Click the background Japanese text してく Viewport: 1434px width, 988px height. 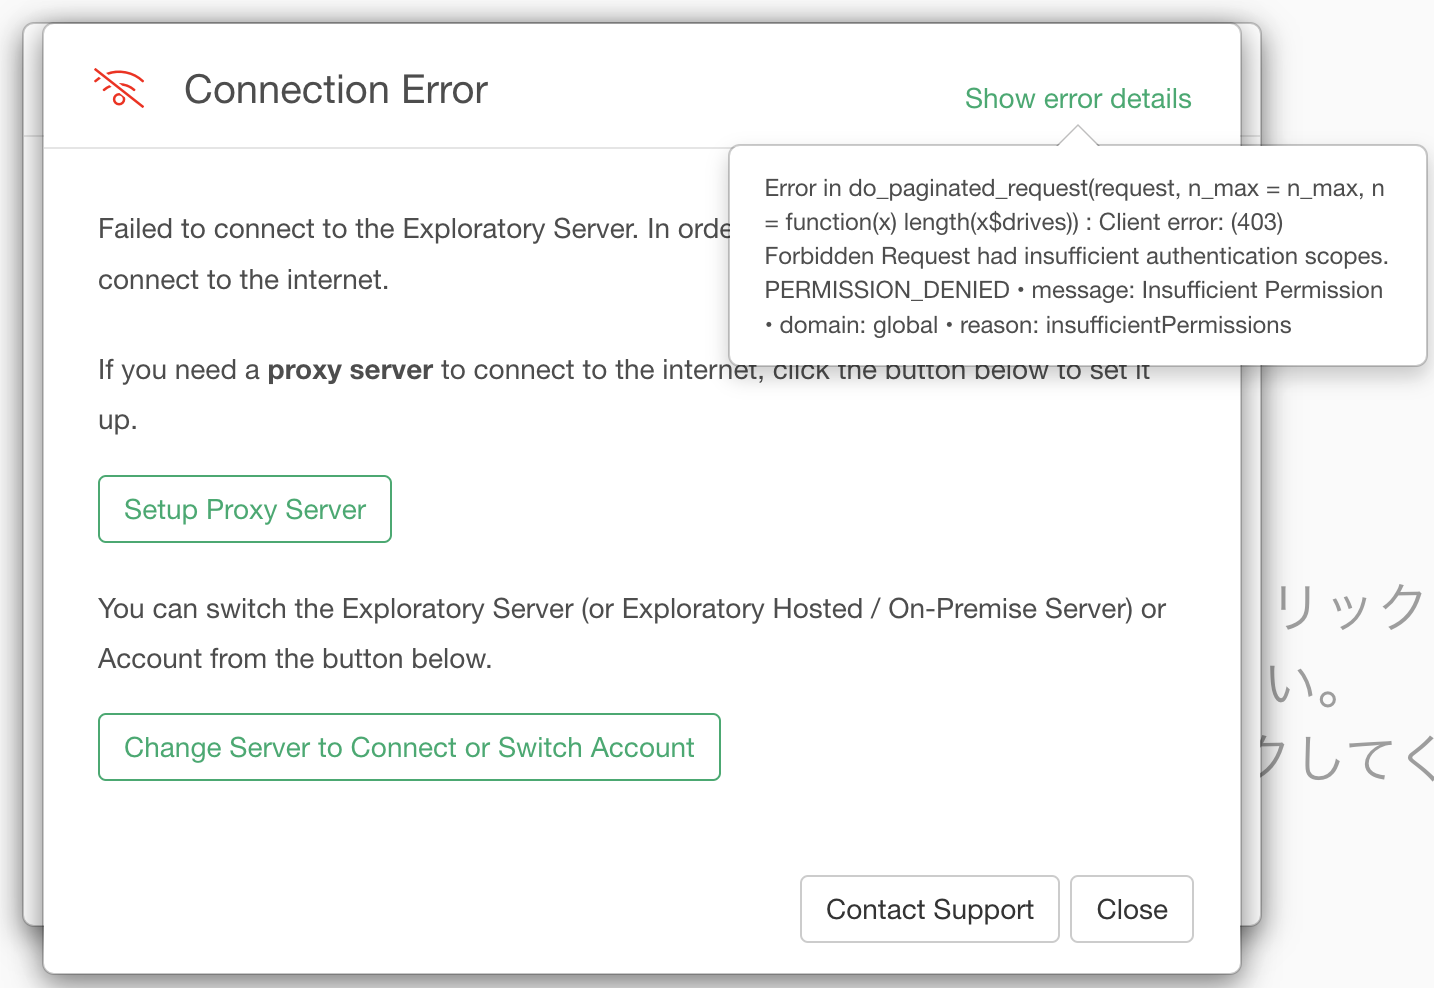tap(1350, 757)
